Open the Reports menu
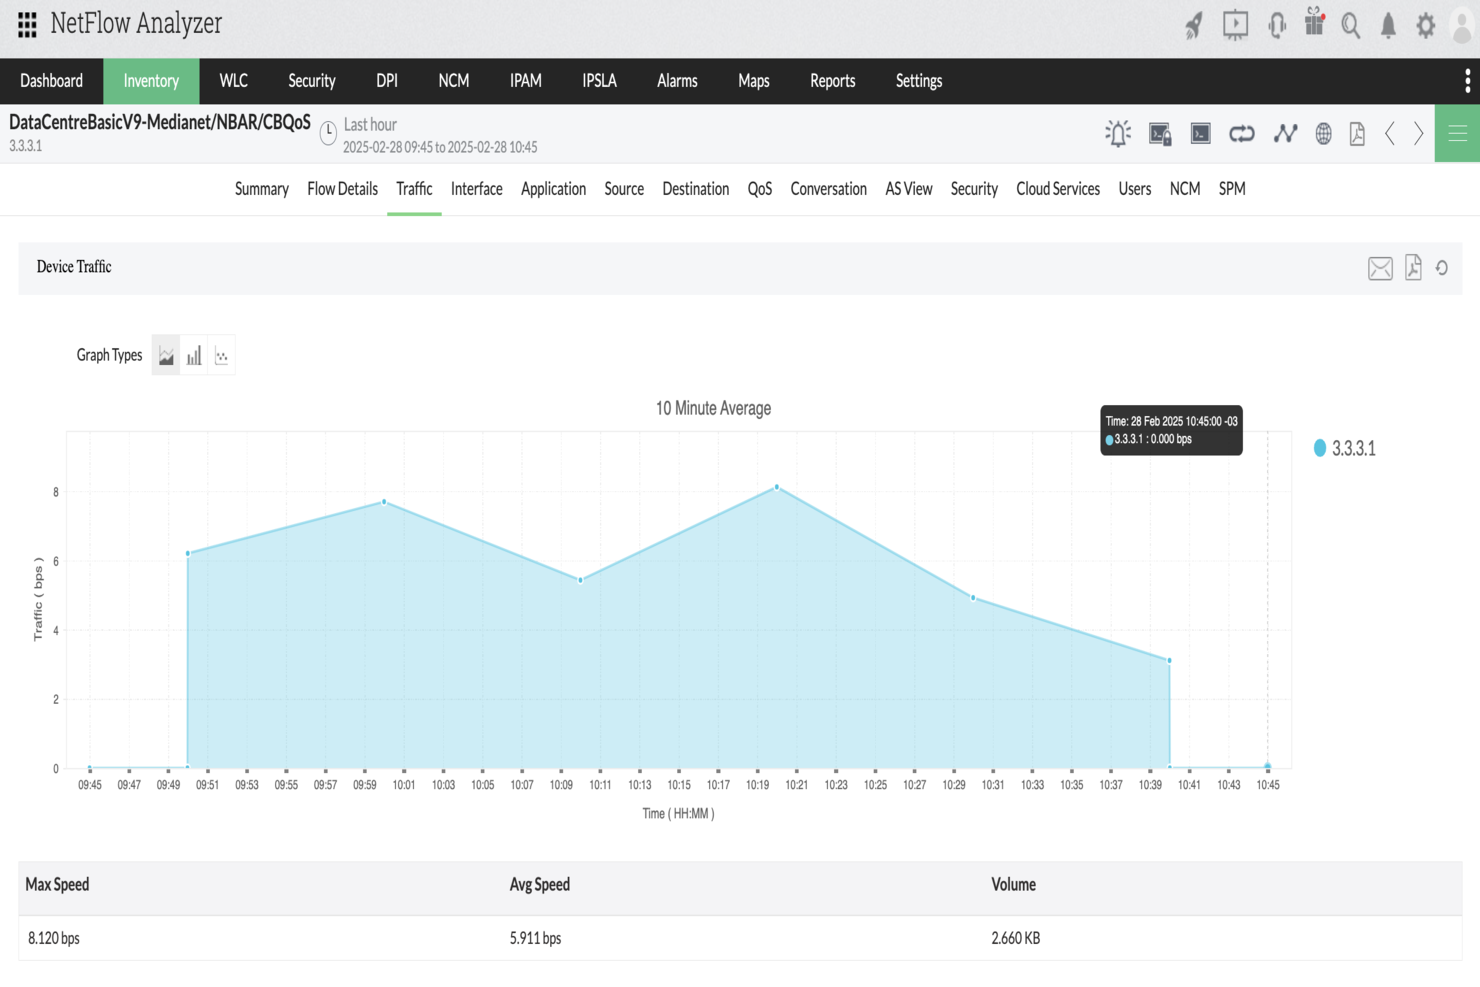Viewport: 1480px width, 987px height. click(x=833, y=81)
